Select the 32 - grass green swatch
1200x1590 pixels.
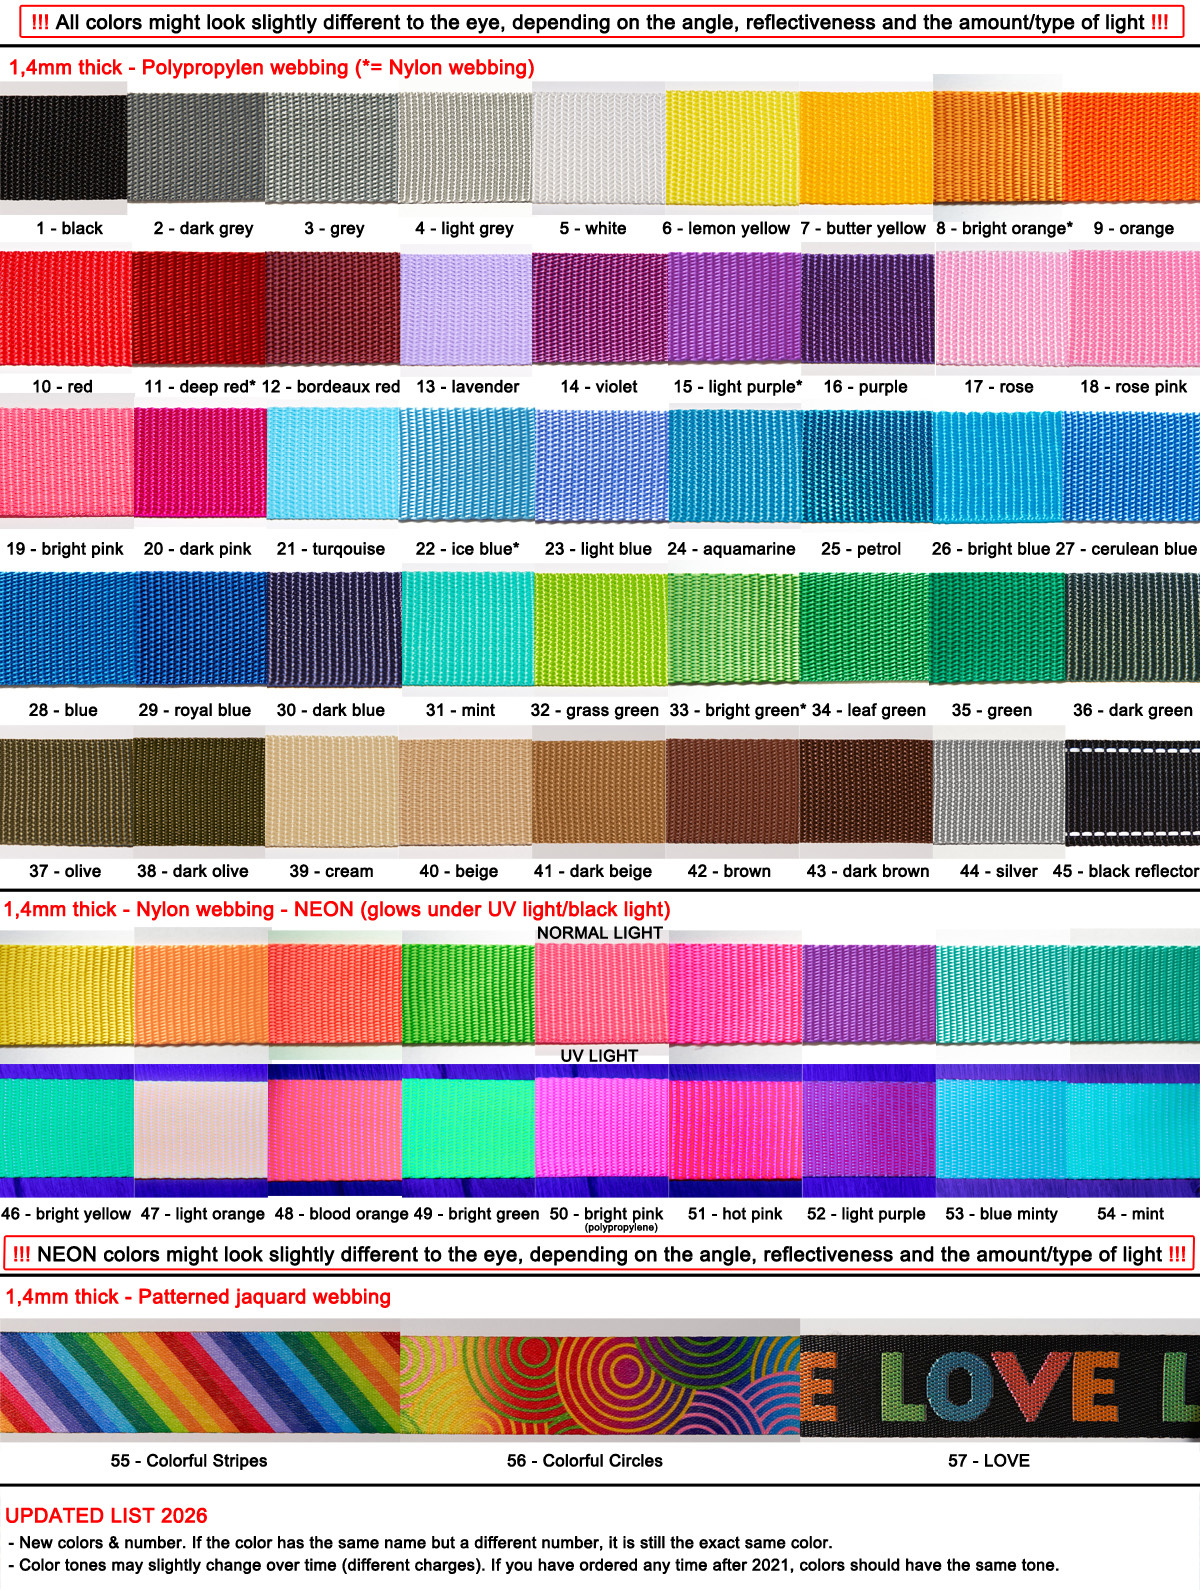click(600, 630)
